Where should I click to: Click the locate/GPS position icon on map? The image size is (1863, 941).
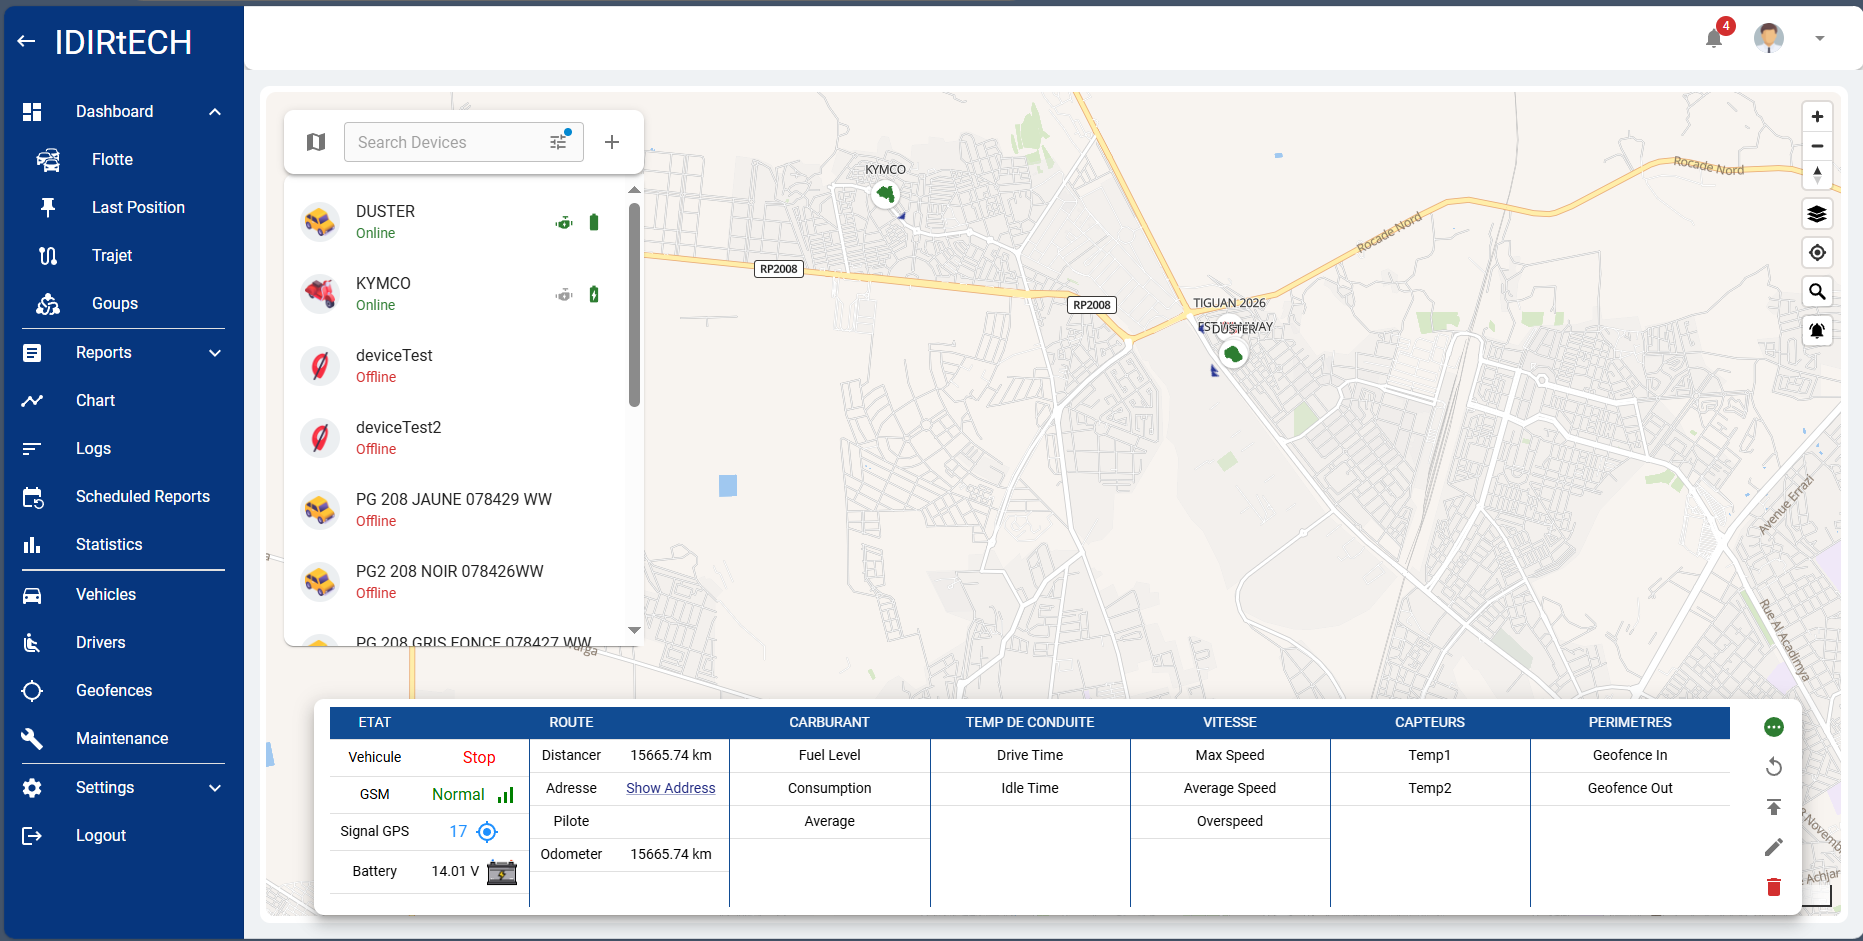pyautogui.click(x=1818, y=252)
